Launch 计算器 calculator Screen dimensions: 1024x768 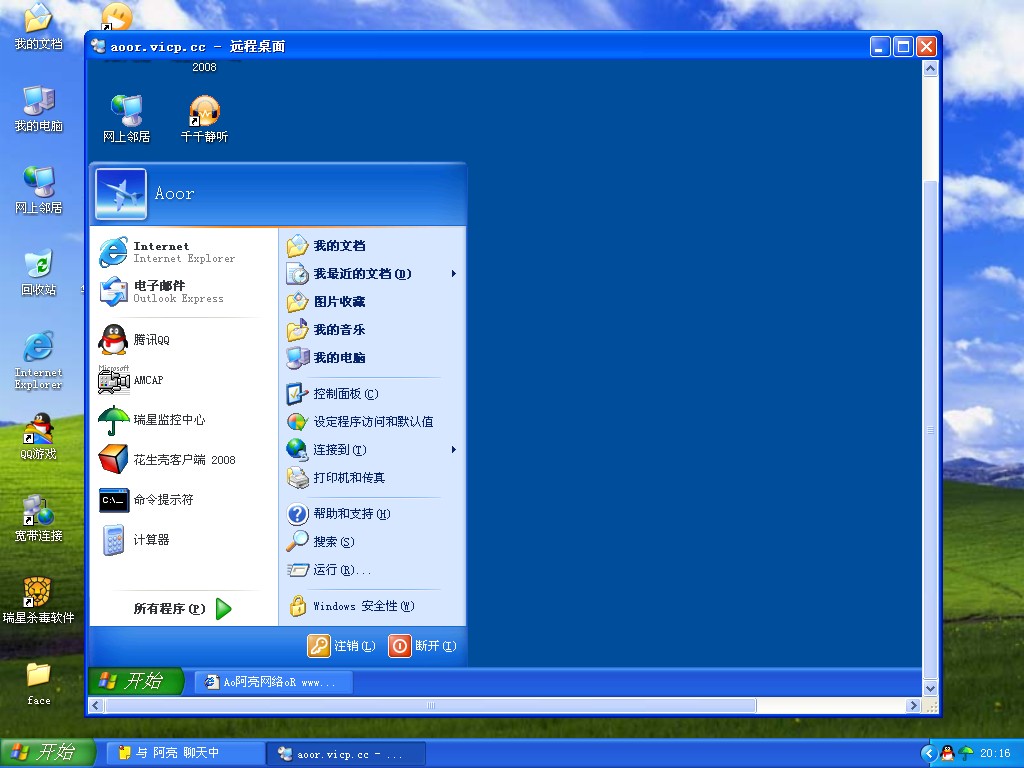point(184,539)
